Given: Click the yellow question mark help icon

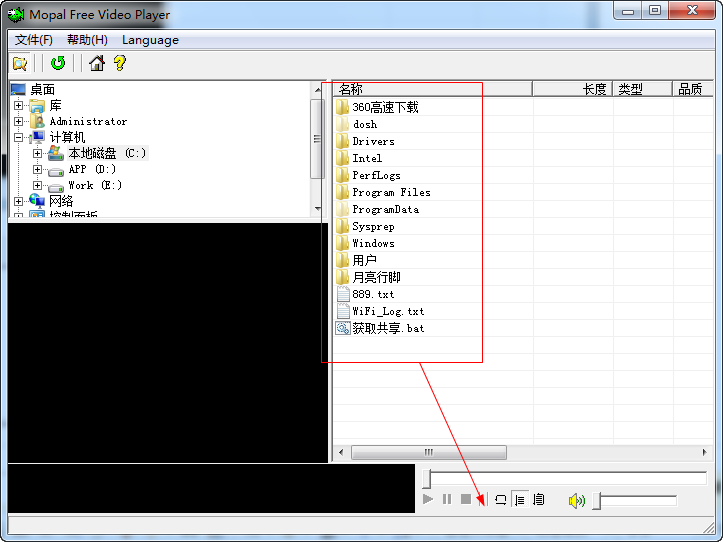Looking at the screenshot, I should tap(119, 63).
